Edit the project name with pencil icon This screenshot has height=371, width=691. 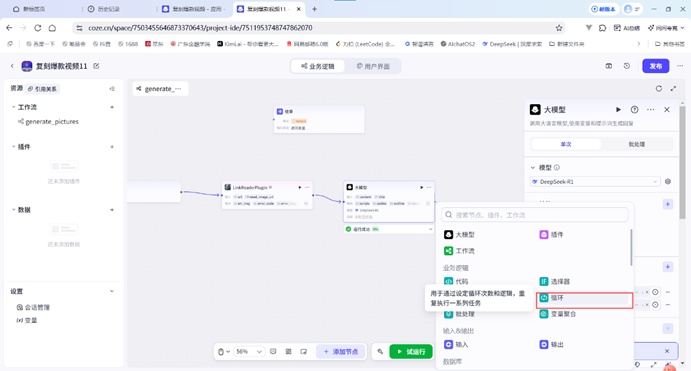(97, 66)
